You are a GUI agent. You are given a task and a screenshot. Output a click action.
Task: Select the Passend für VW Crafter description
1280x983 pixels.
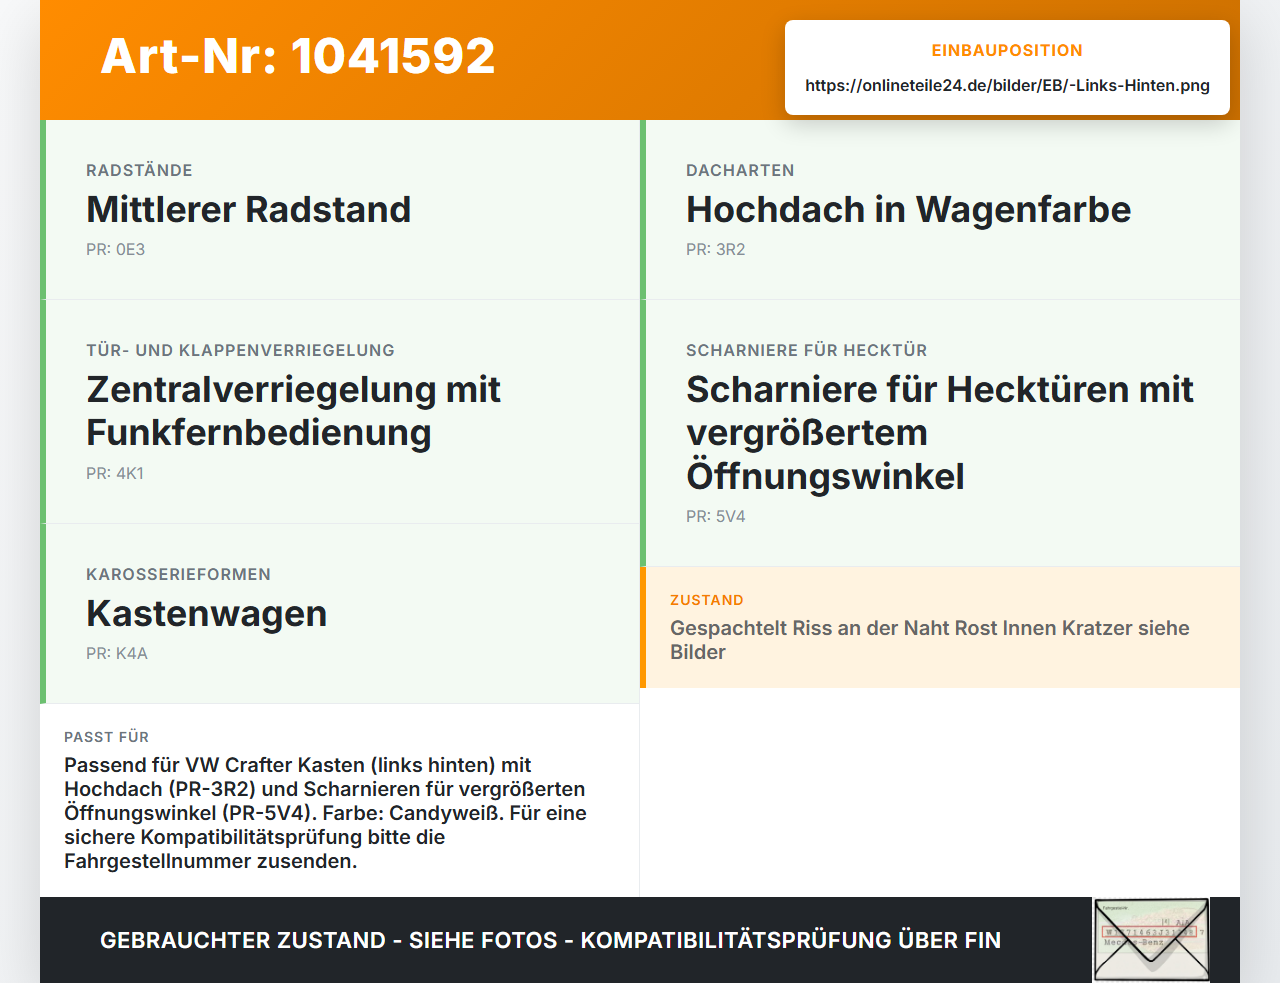coord(325,813)
